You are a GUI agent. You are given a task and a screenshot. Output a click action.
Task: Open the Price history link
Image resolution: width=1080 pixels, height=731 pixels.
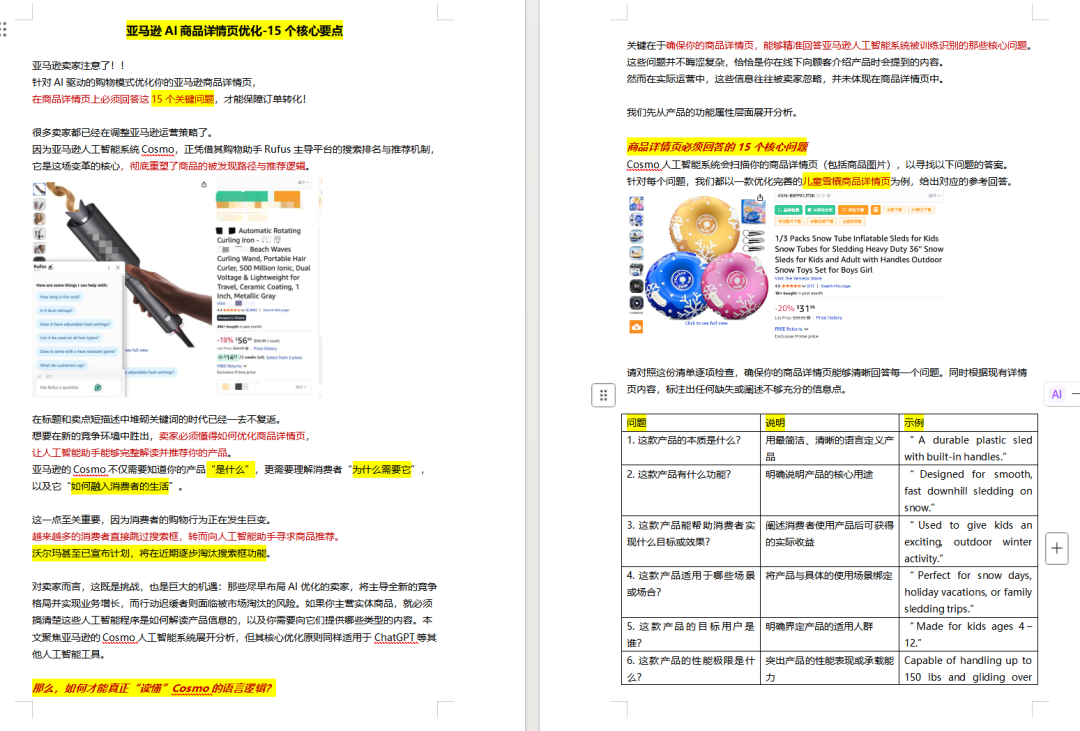coord(828,317)
